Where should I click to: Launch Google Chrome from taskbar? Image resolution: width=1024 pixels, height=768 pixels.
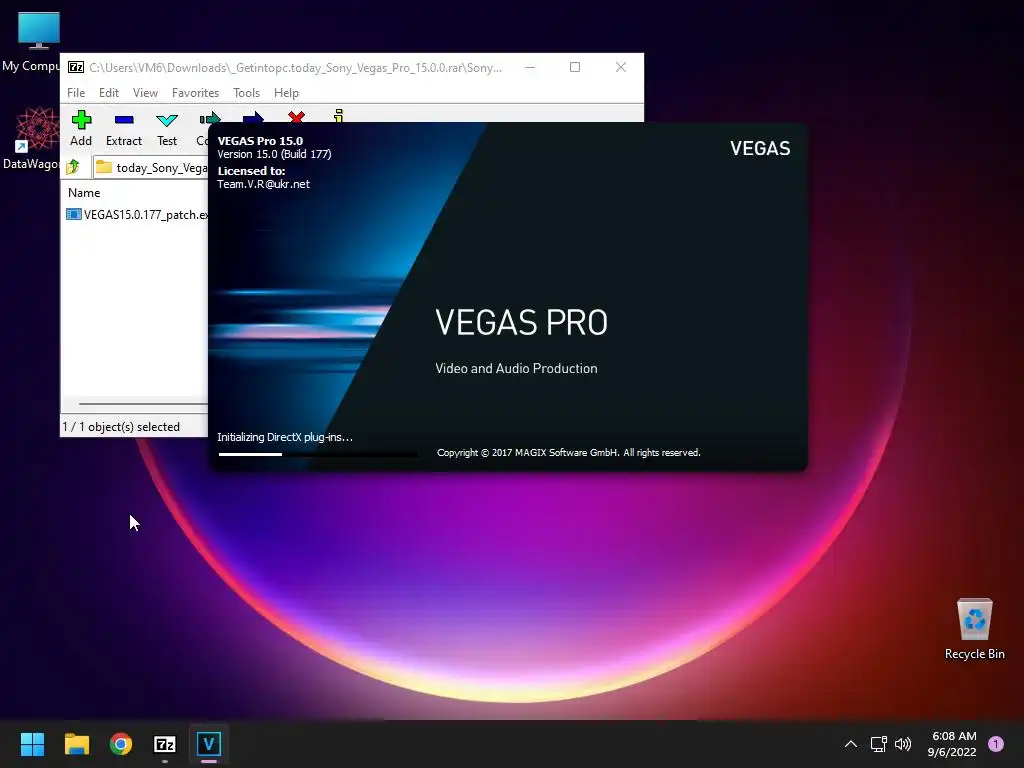[121, 744]
